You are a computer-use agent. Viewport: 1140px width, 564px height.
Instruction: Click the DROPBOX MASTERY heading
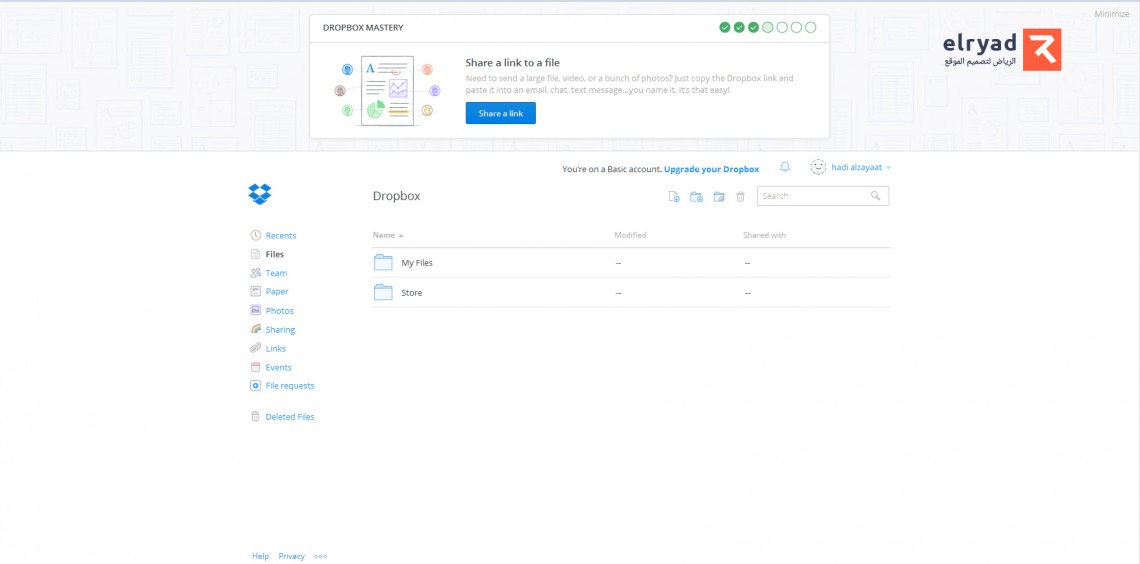click(363, 28)
